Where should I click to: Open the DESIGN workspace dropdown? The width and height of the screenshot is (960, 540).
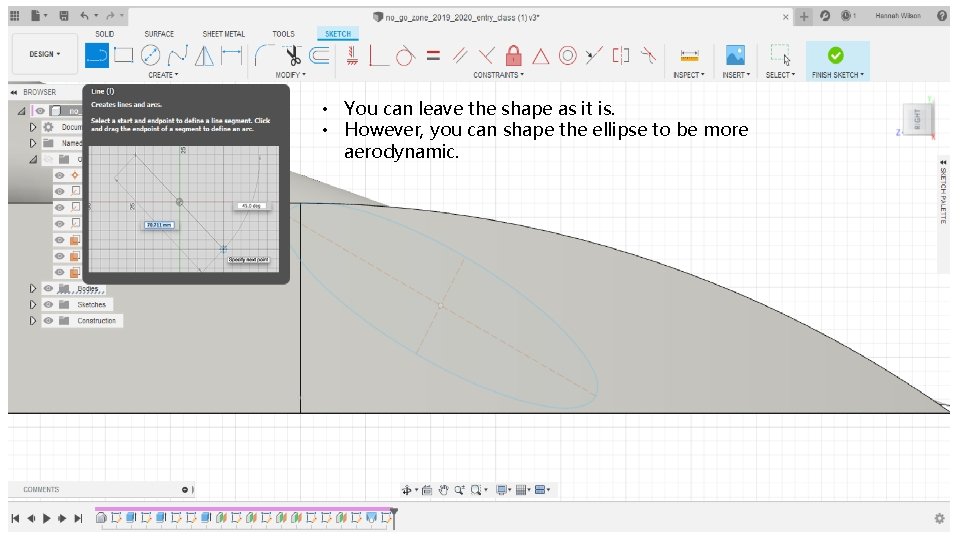(x=45, y=54)
